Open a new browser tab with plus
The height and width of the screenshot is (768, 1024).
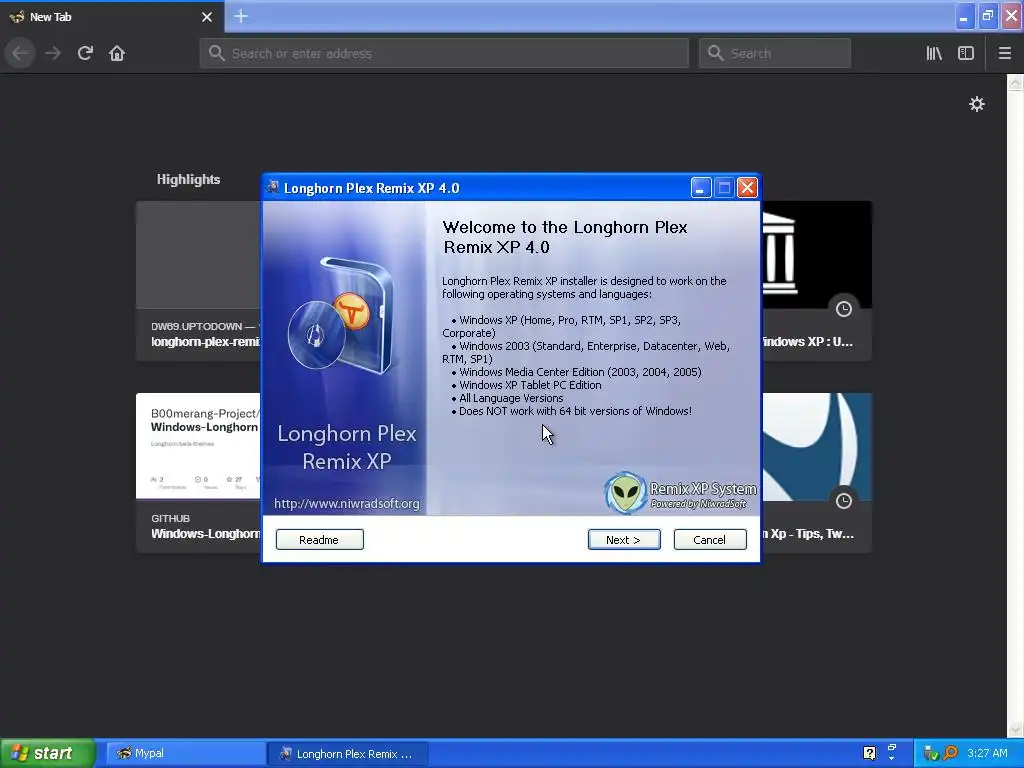click(x=241, y=16)
